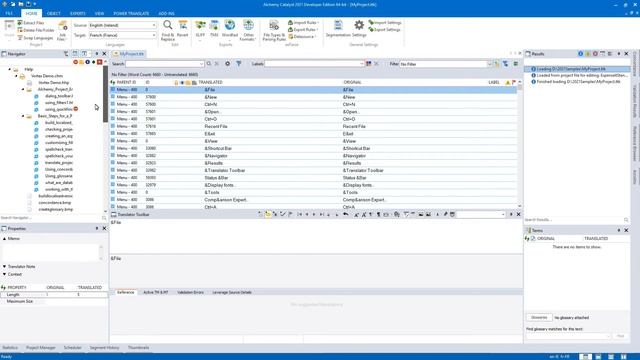Click the Revert icon in ribbon
Viewport: 640px width, 360px height.
pos(182,29)
